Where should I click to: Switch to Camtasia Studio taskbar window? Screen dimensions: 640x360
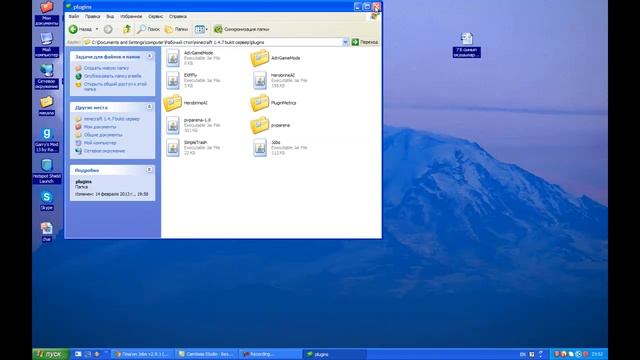(x=206, y=354)
